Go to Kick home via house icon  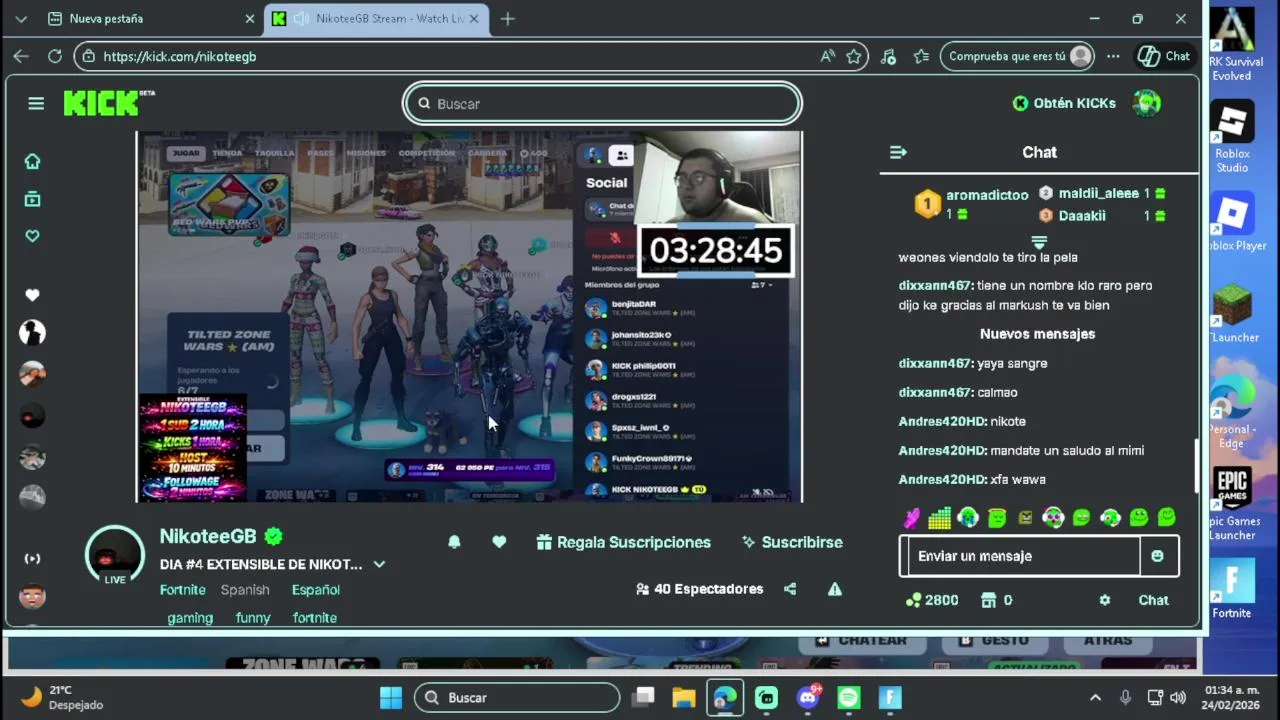[32, 161]
